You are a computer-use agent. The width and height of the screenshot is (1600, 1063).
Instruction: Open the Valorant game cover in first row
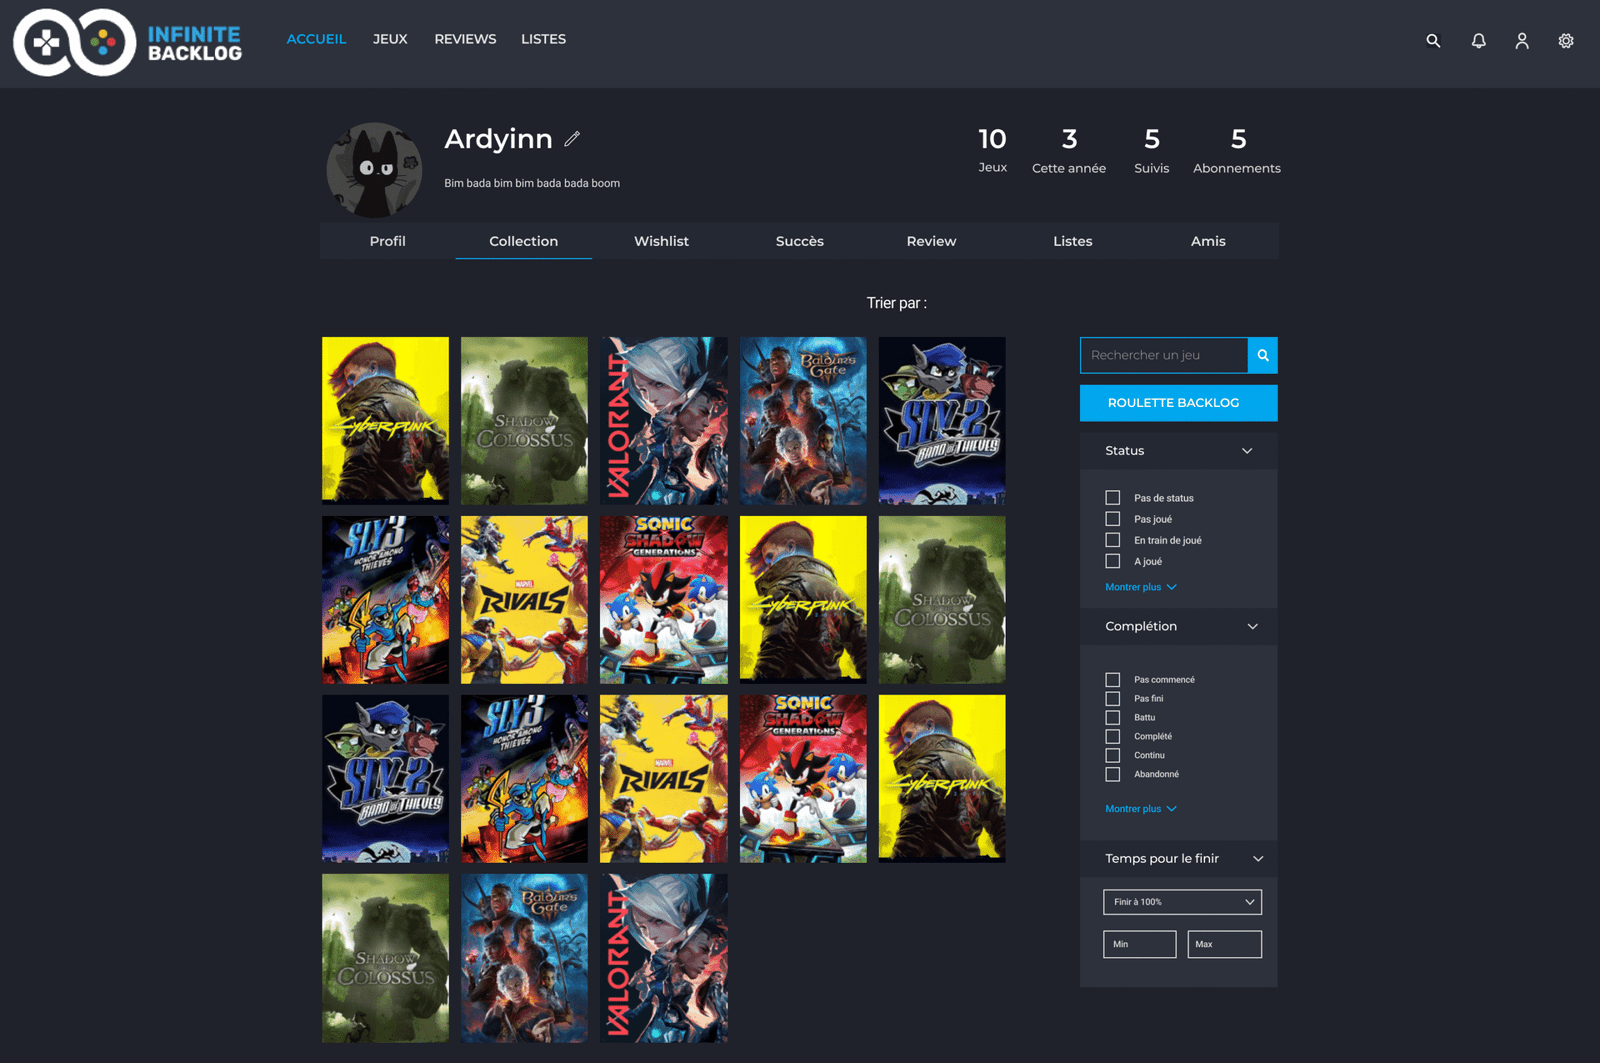(x=663, y=420)
